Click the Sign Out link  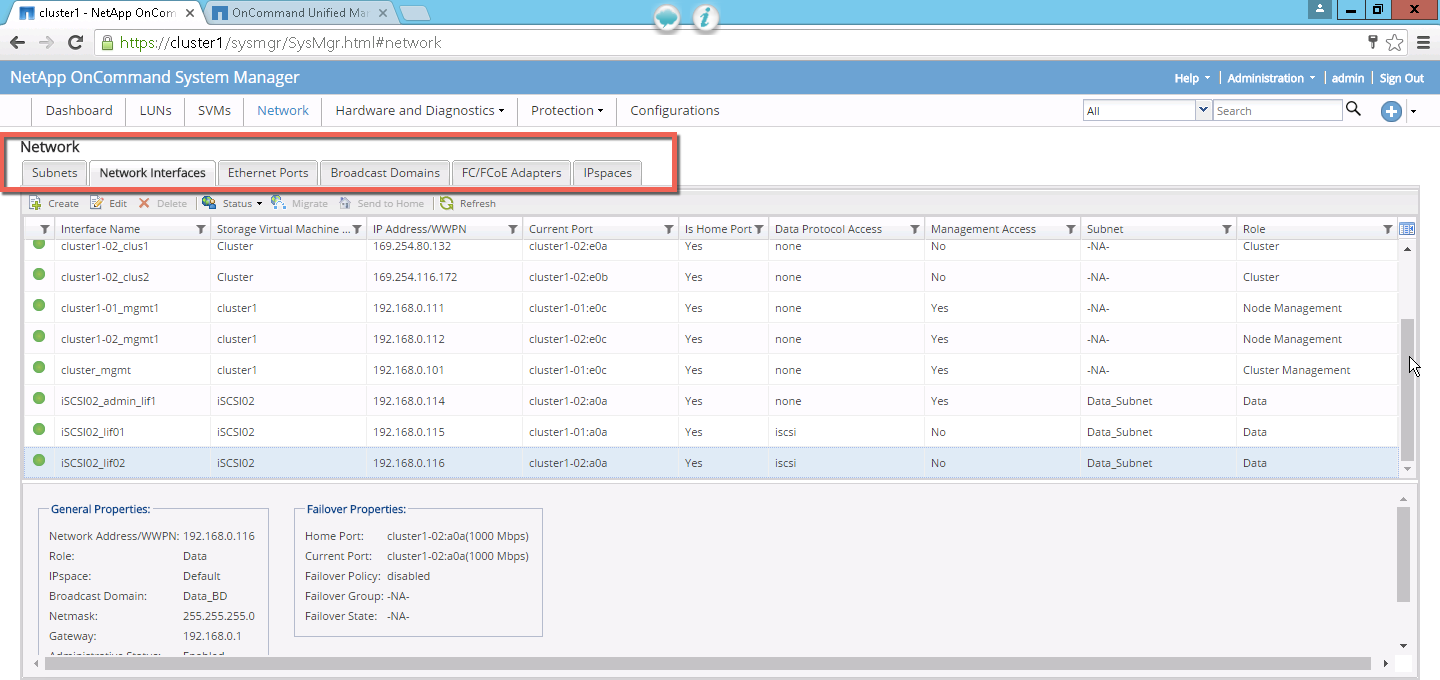[1401, 78]
